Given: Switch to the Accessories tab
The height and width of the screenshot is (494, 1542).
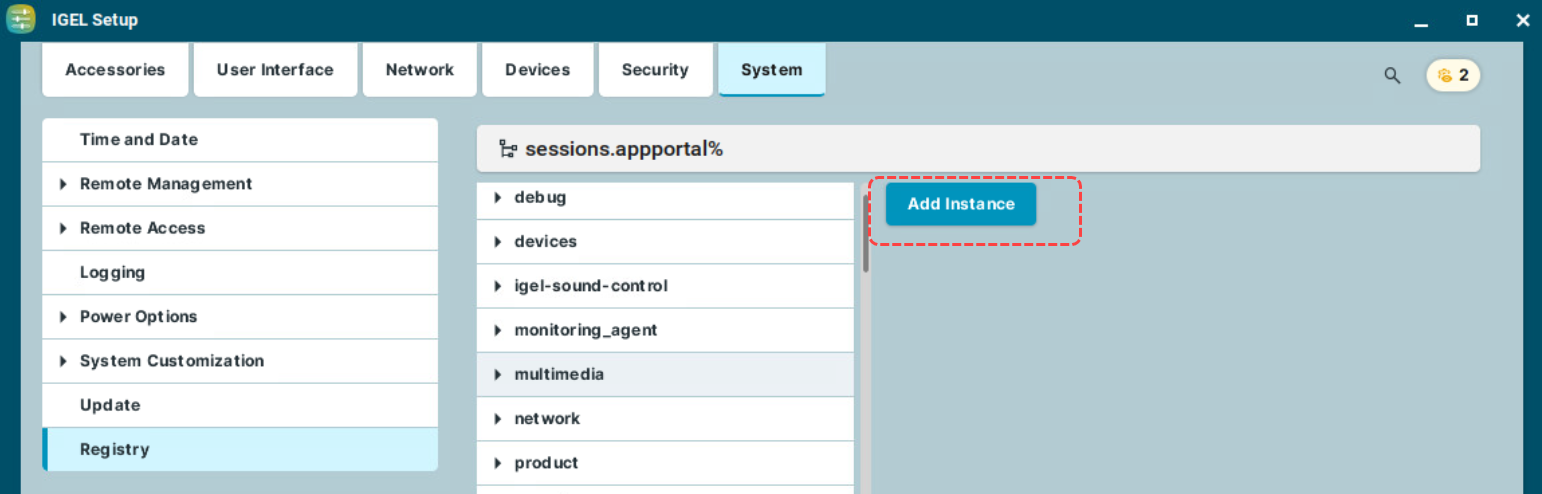Looking at the screenshot, I should 115,70.
